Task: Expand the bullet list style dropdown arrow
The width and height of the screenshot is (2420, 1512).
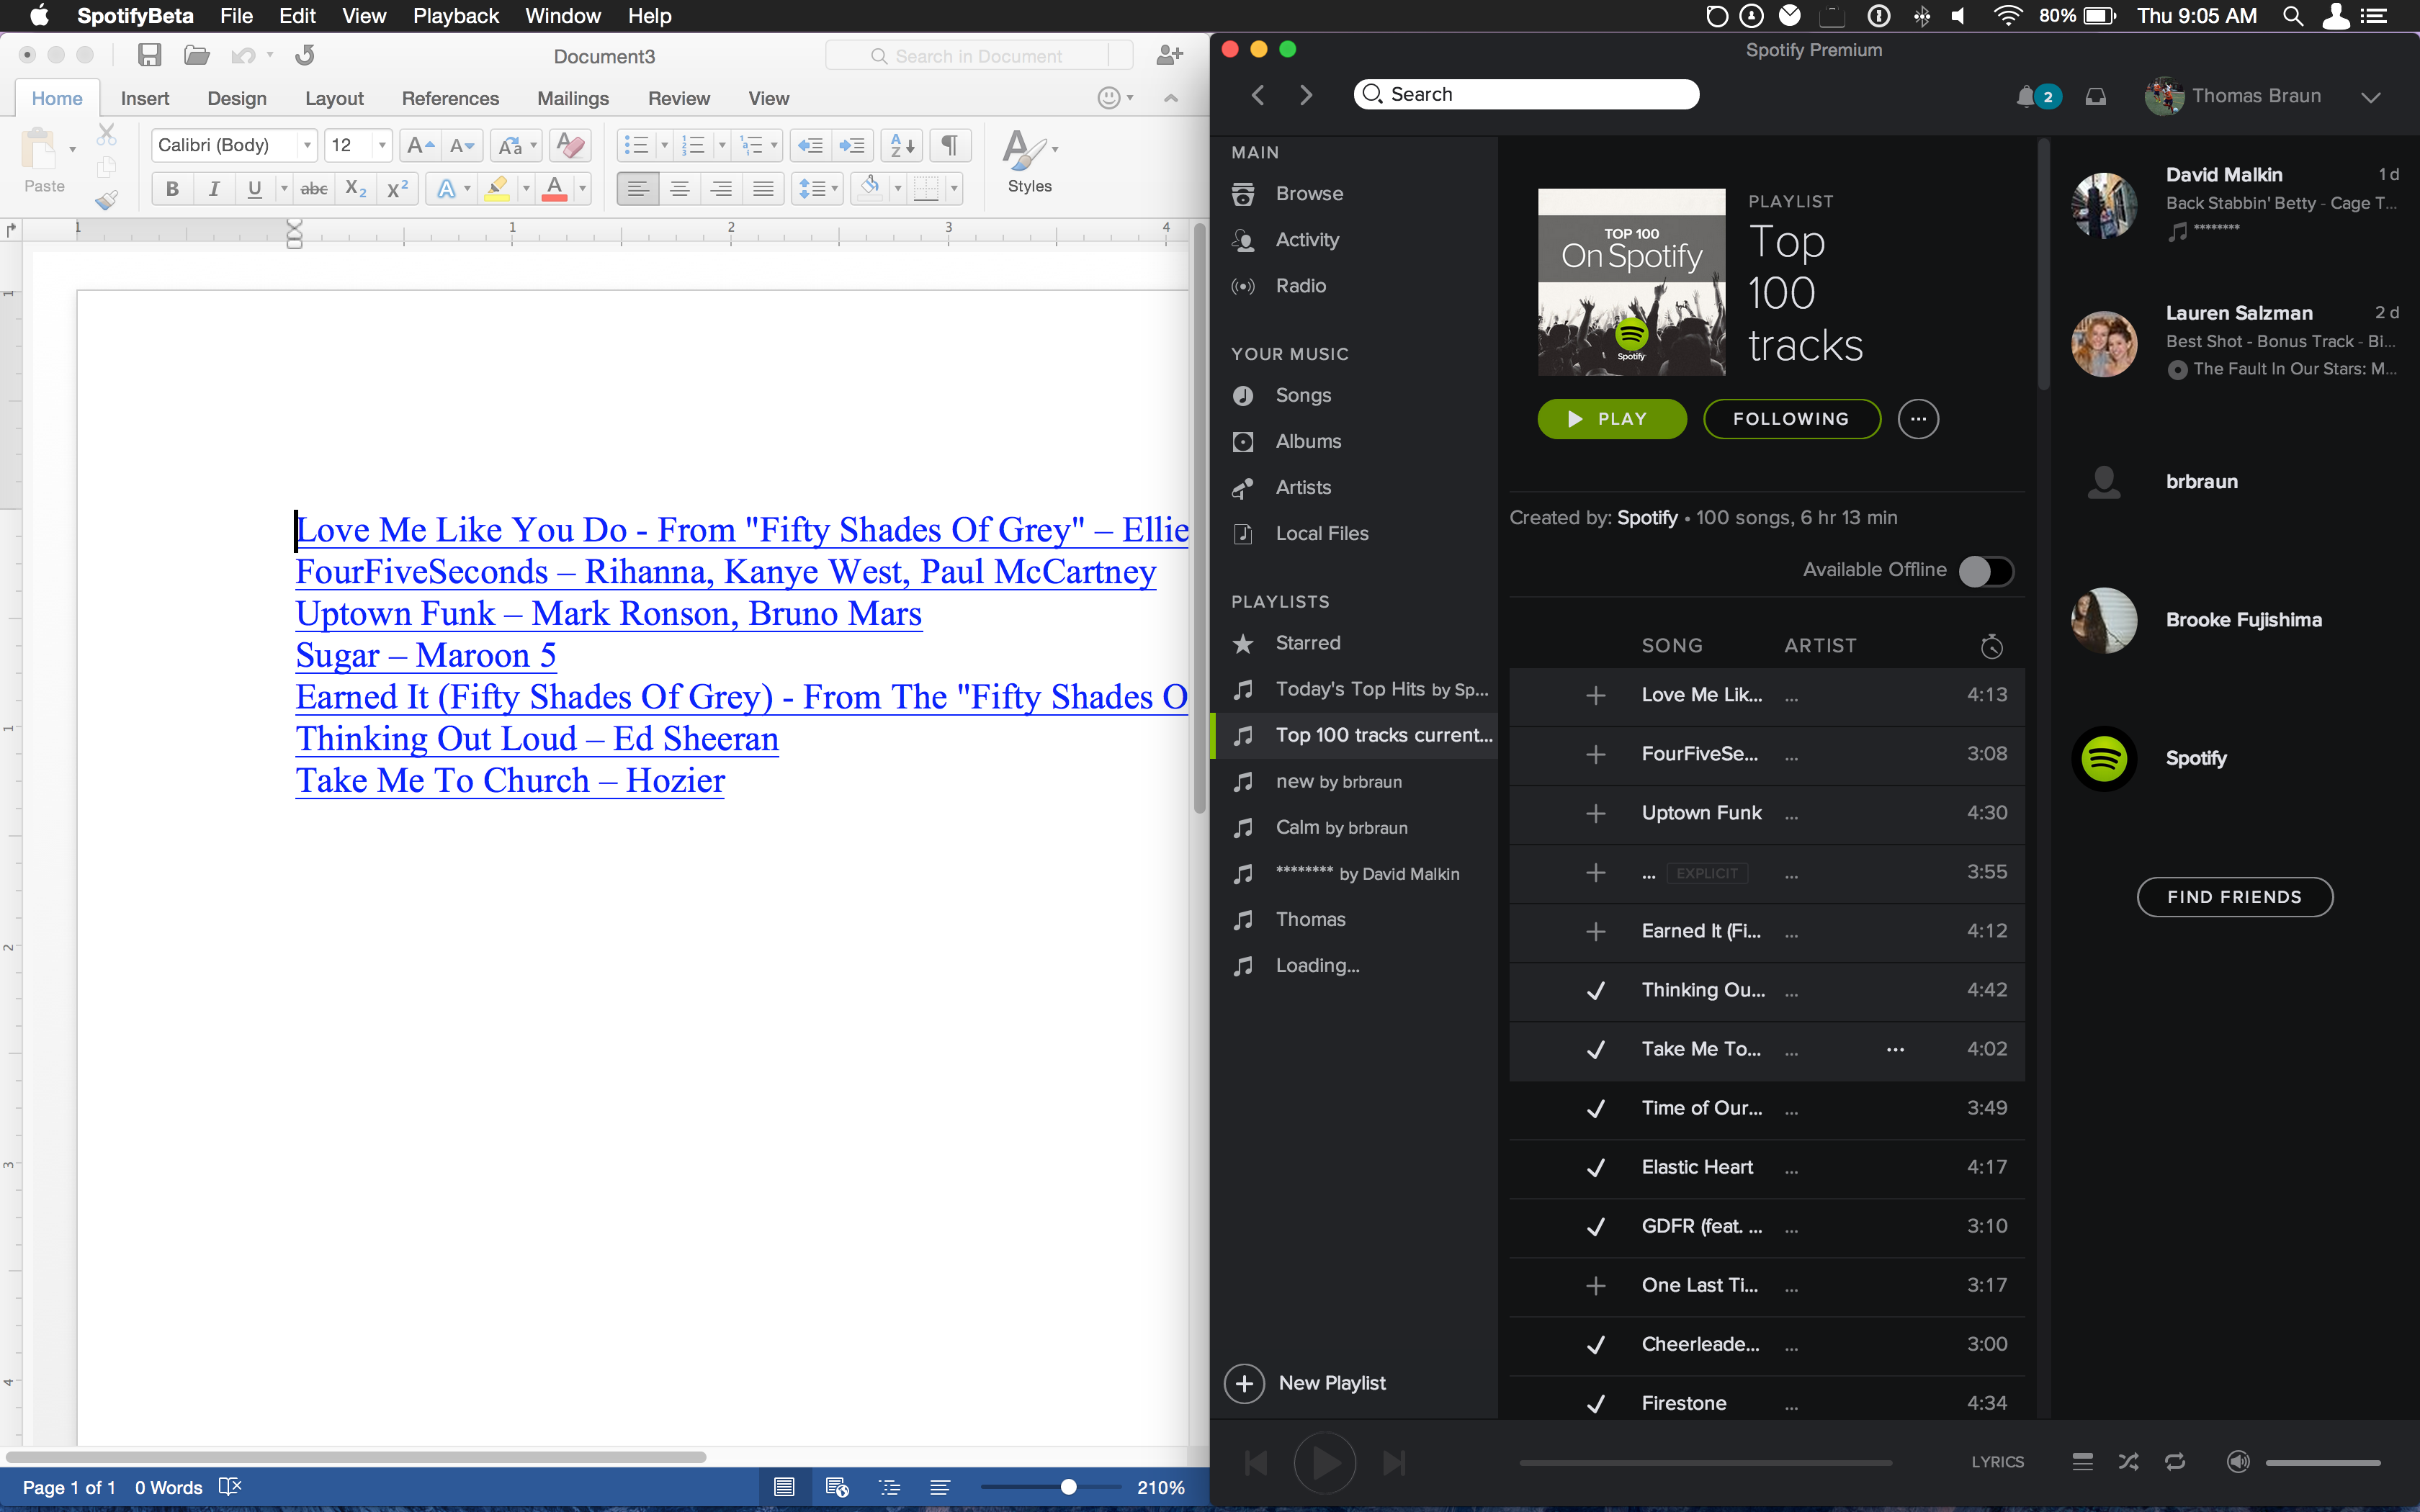Action: [664, 146]
